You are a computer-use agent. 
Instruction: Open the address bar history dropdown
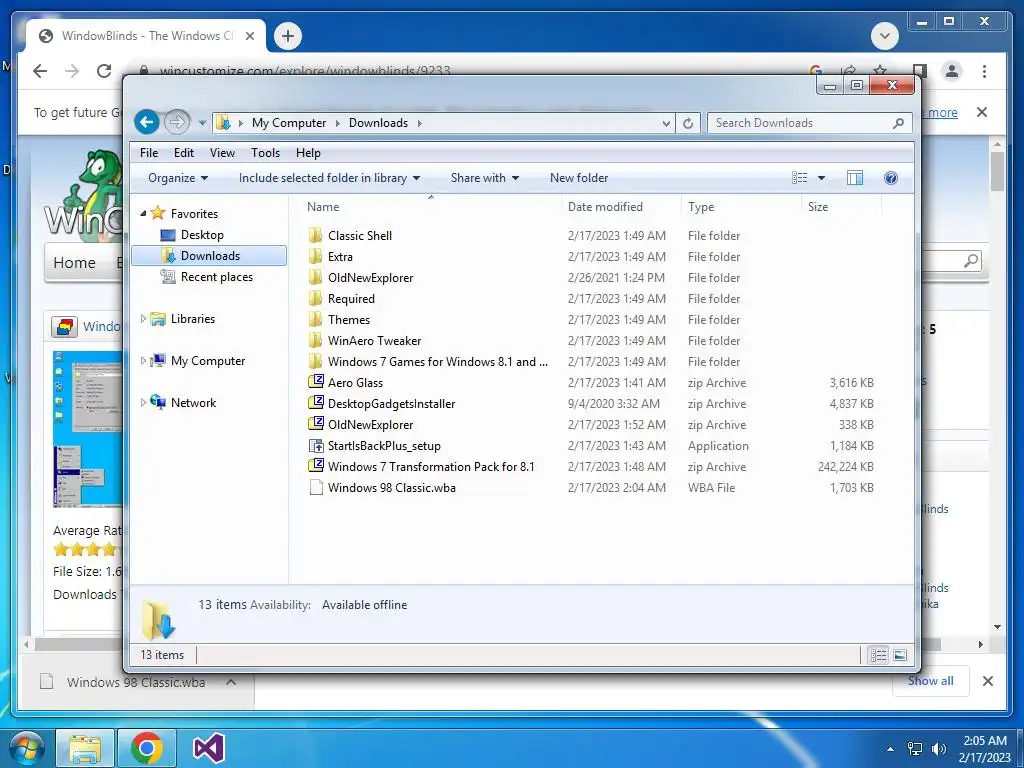click(665, 123)
